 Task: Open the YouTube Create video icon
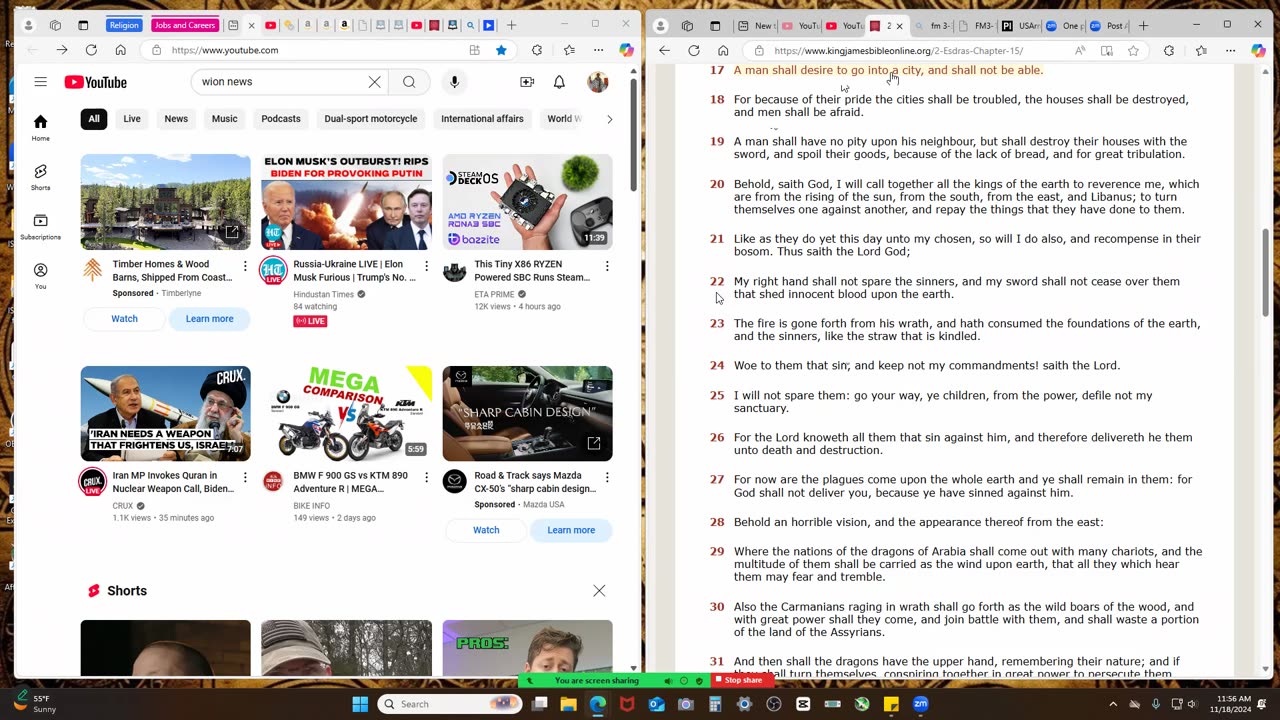click(527, 82)
